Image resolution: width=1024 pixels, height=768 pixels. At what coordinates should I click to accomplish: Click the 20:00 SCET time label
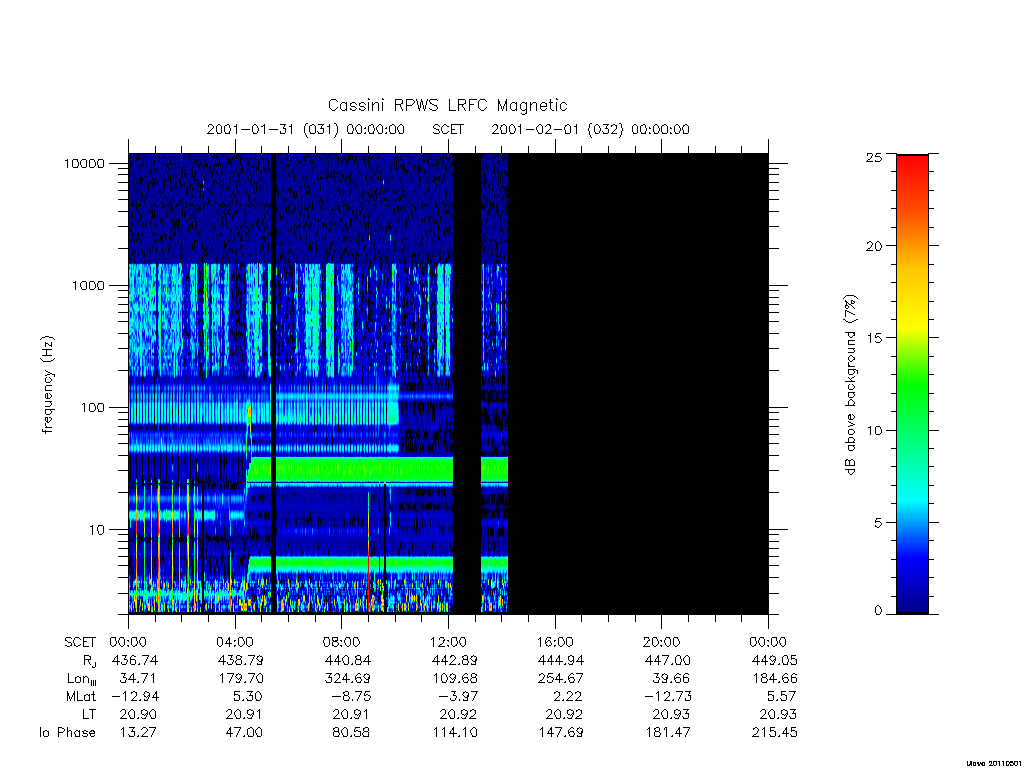662,642
